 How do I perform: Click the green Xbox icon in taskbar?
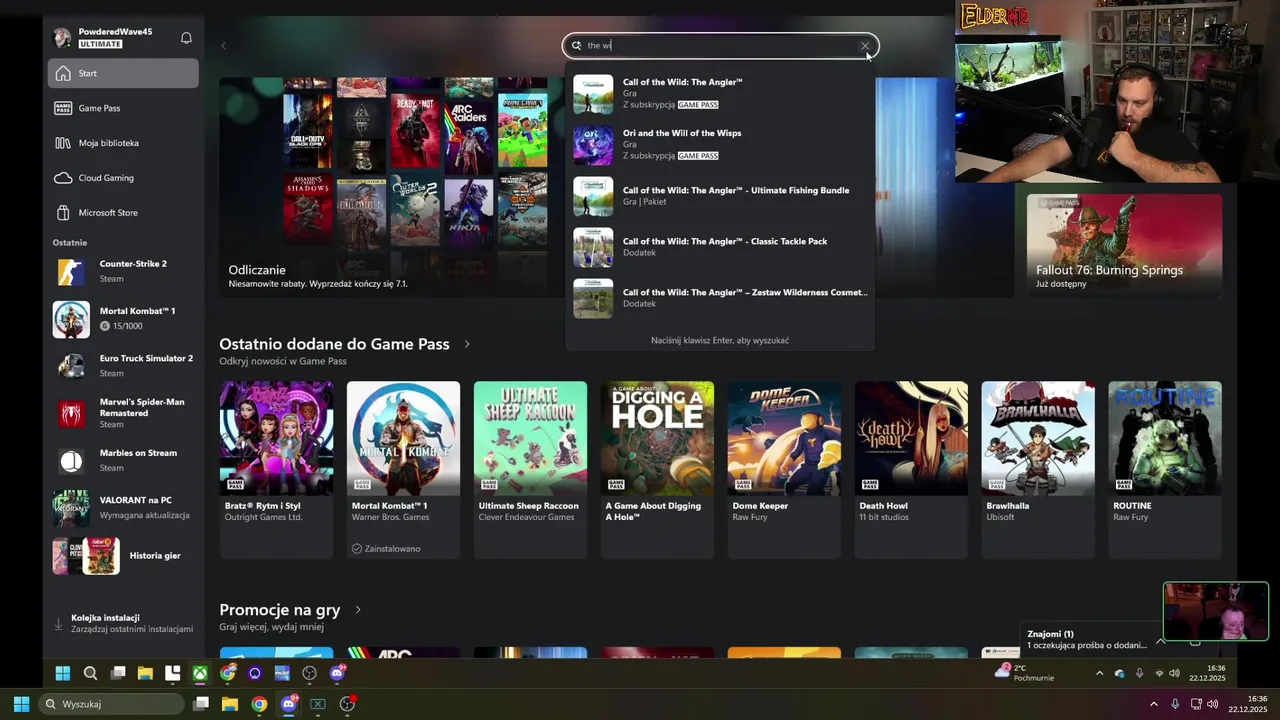(x=200, y=674)
